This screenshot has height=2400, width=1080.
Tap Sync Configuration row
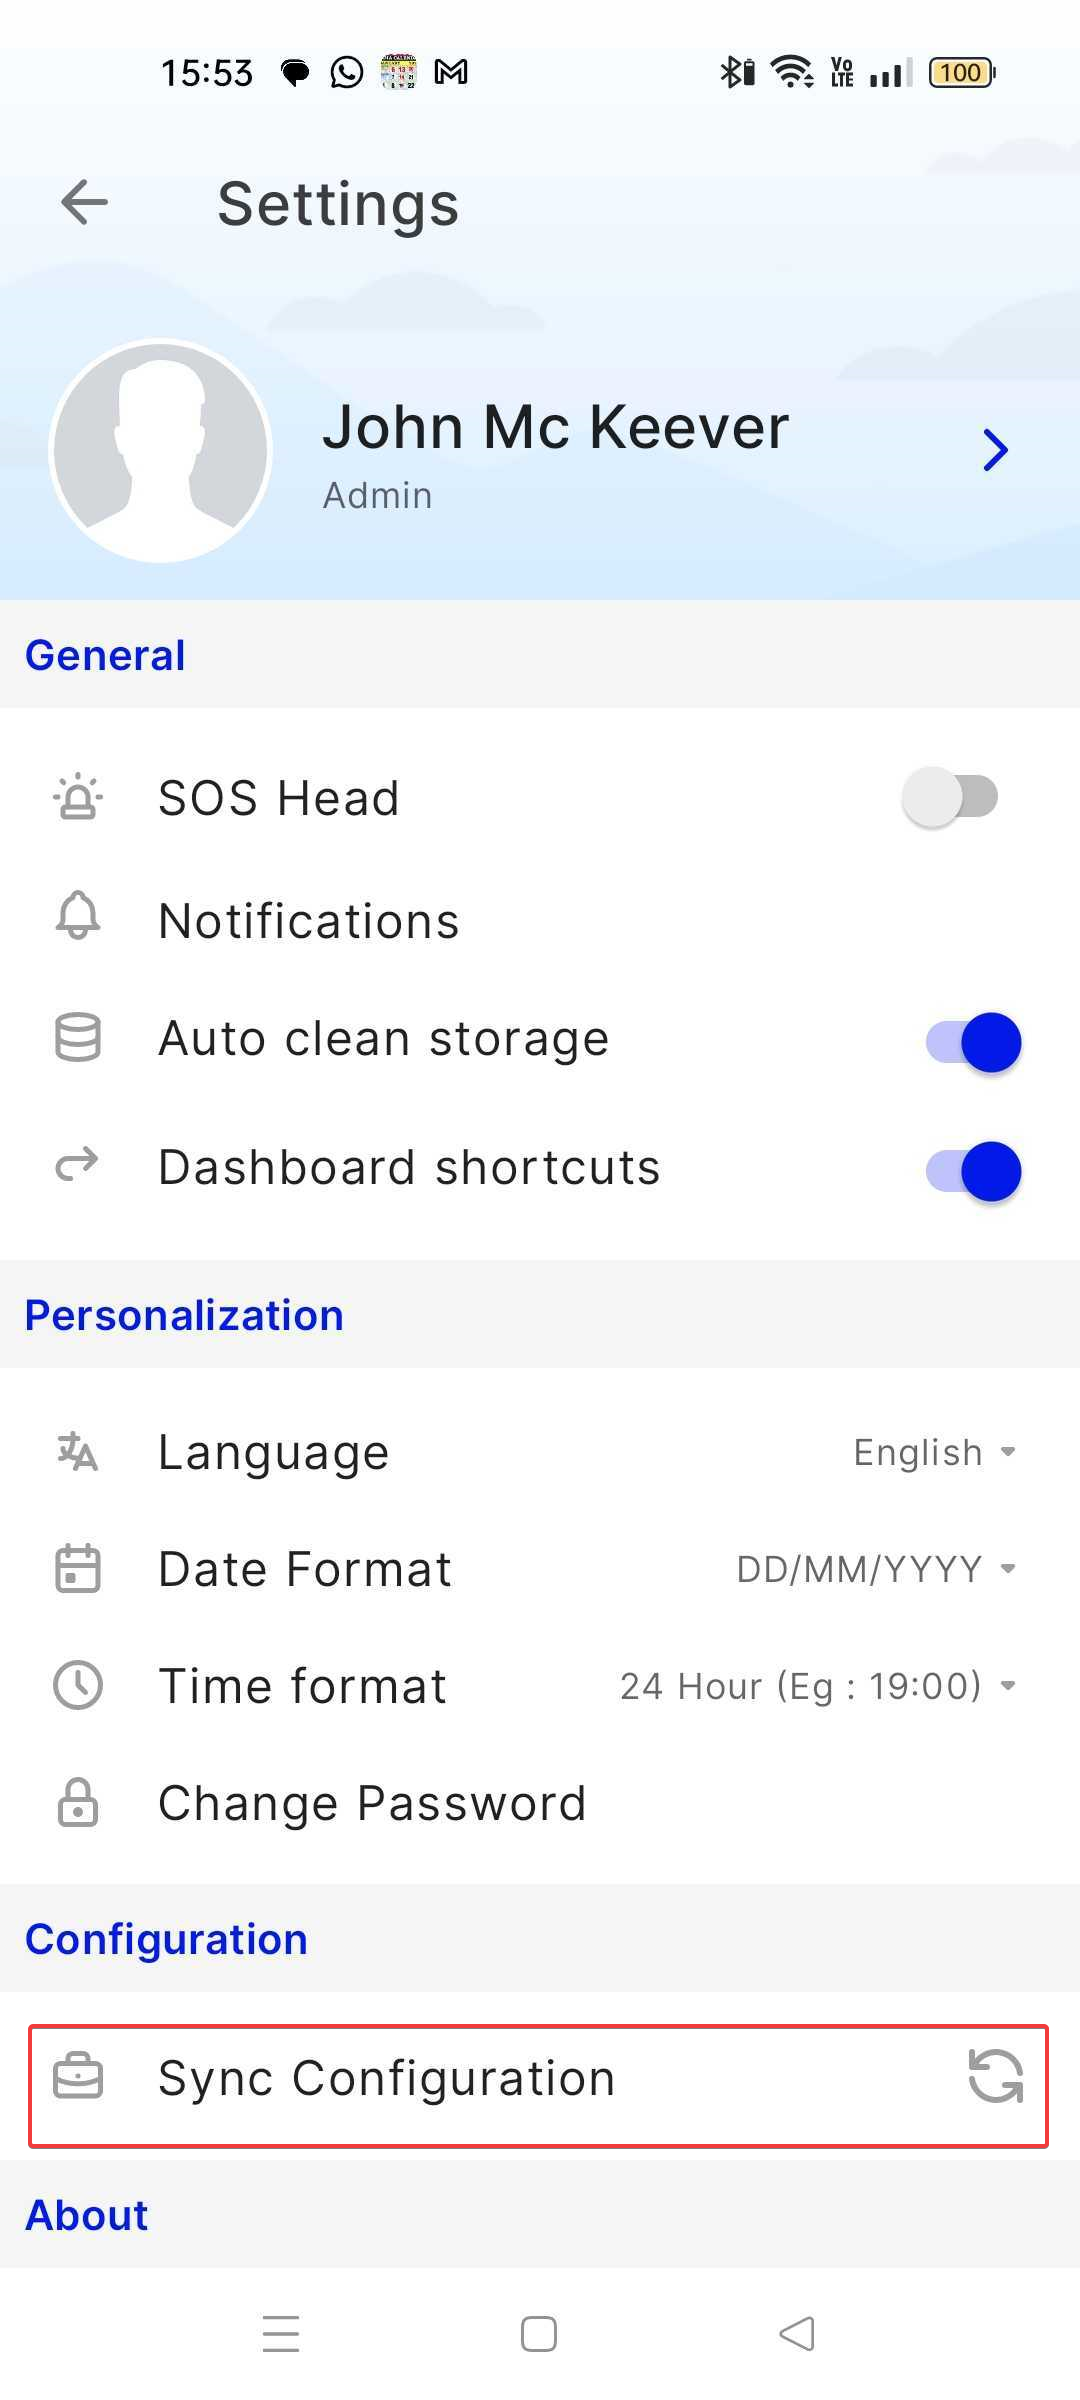pyautogui.click(x=386, y=2078)
